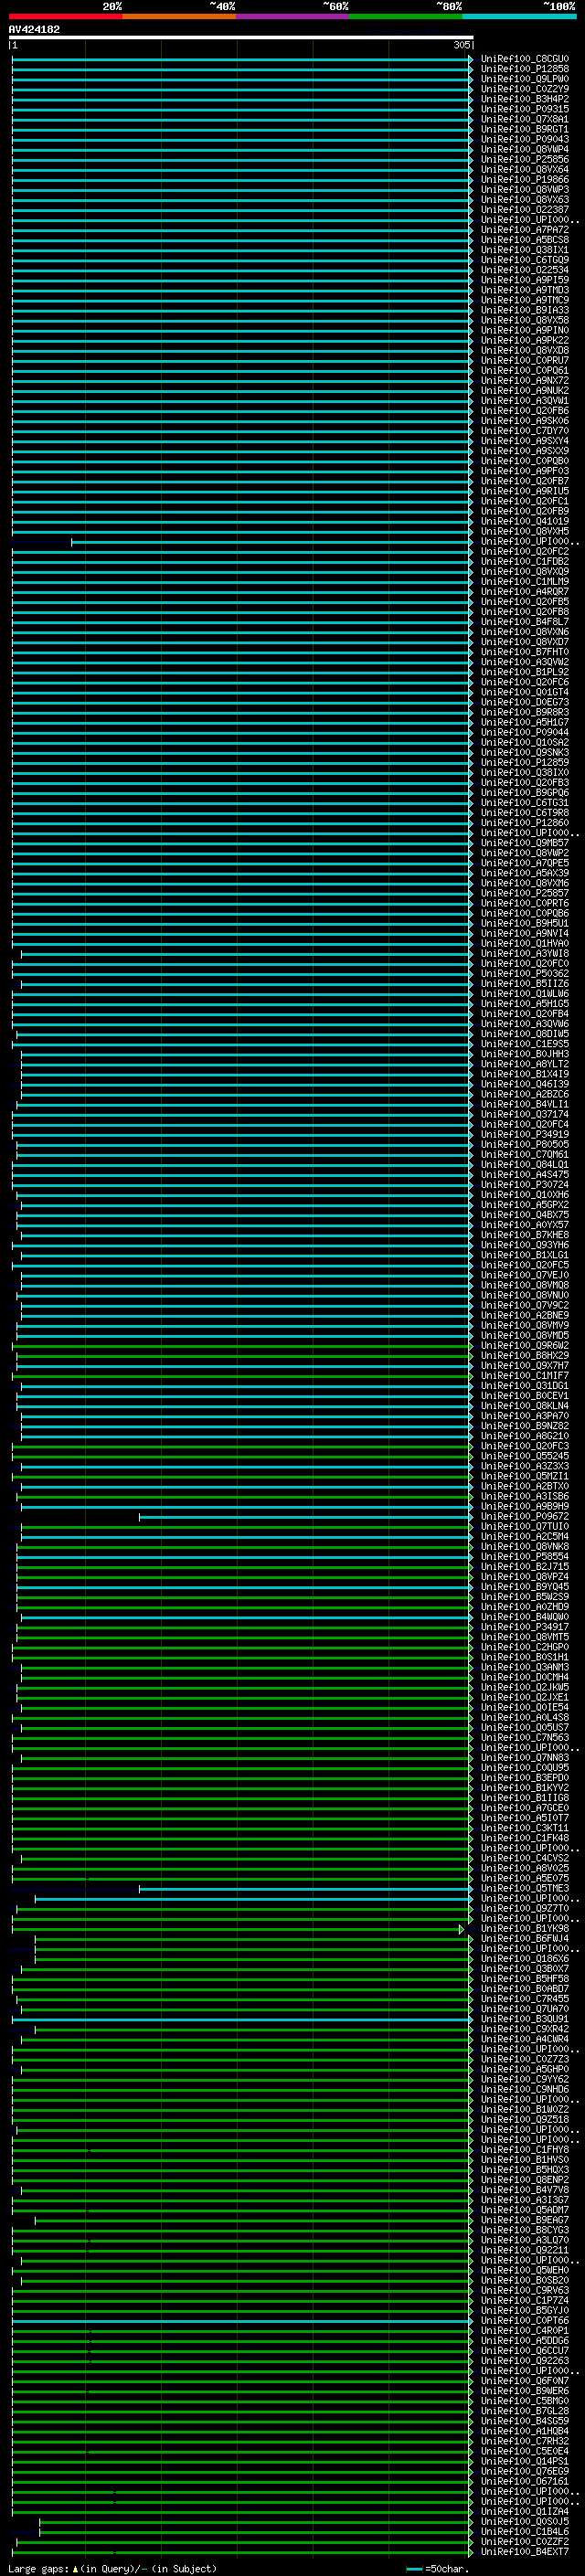Screen dimensions: 585x2576
Task: Select the UniRef100_A9PIN0 label
Action: [525, 330]
